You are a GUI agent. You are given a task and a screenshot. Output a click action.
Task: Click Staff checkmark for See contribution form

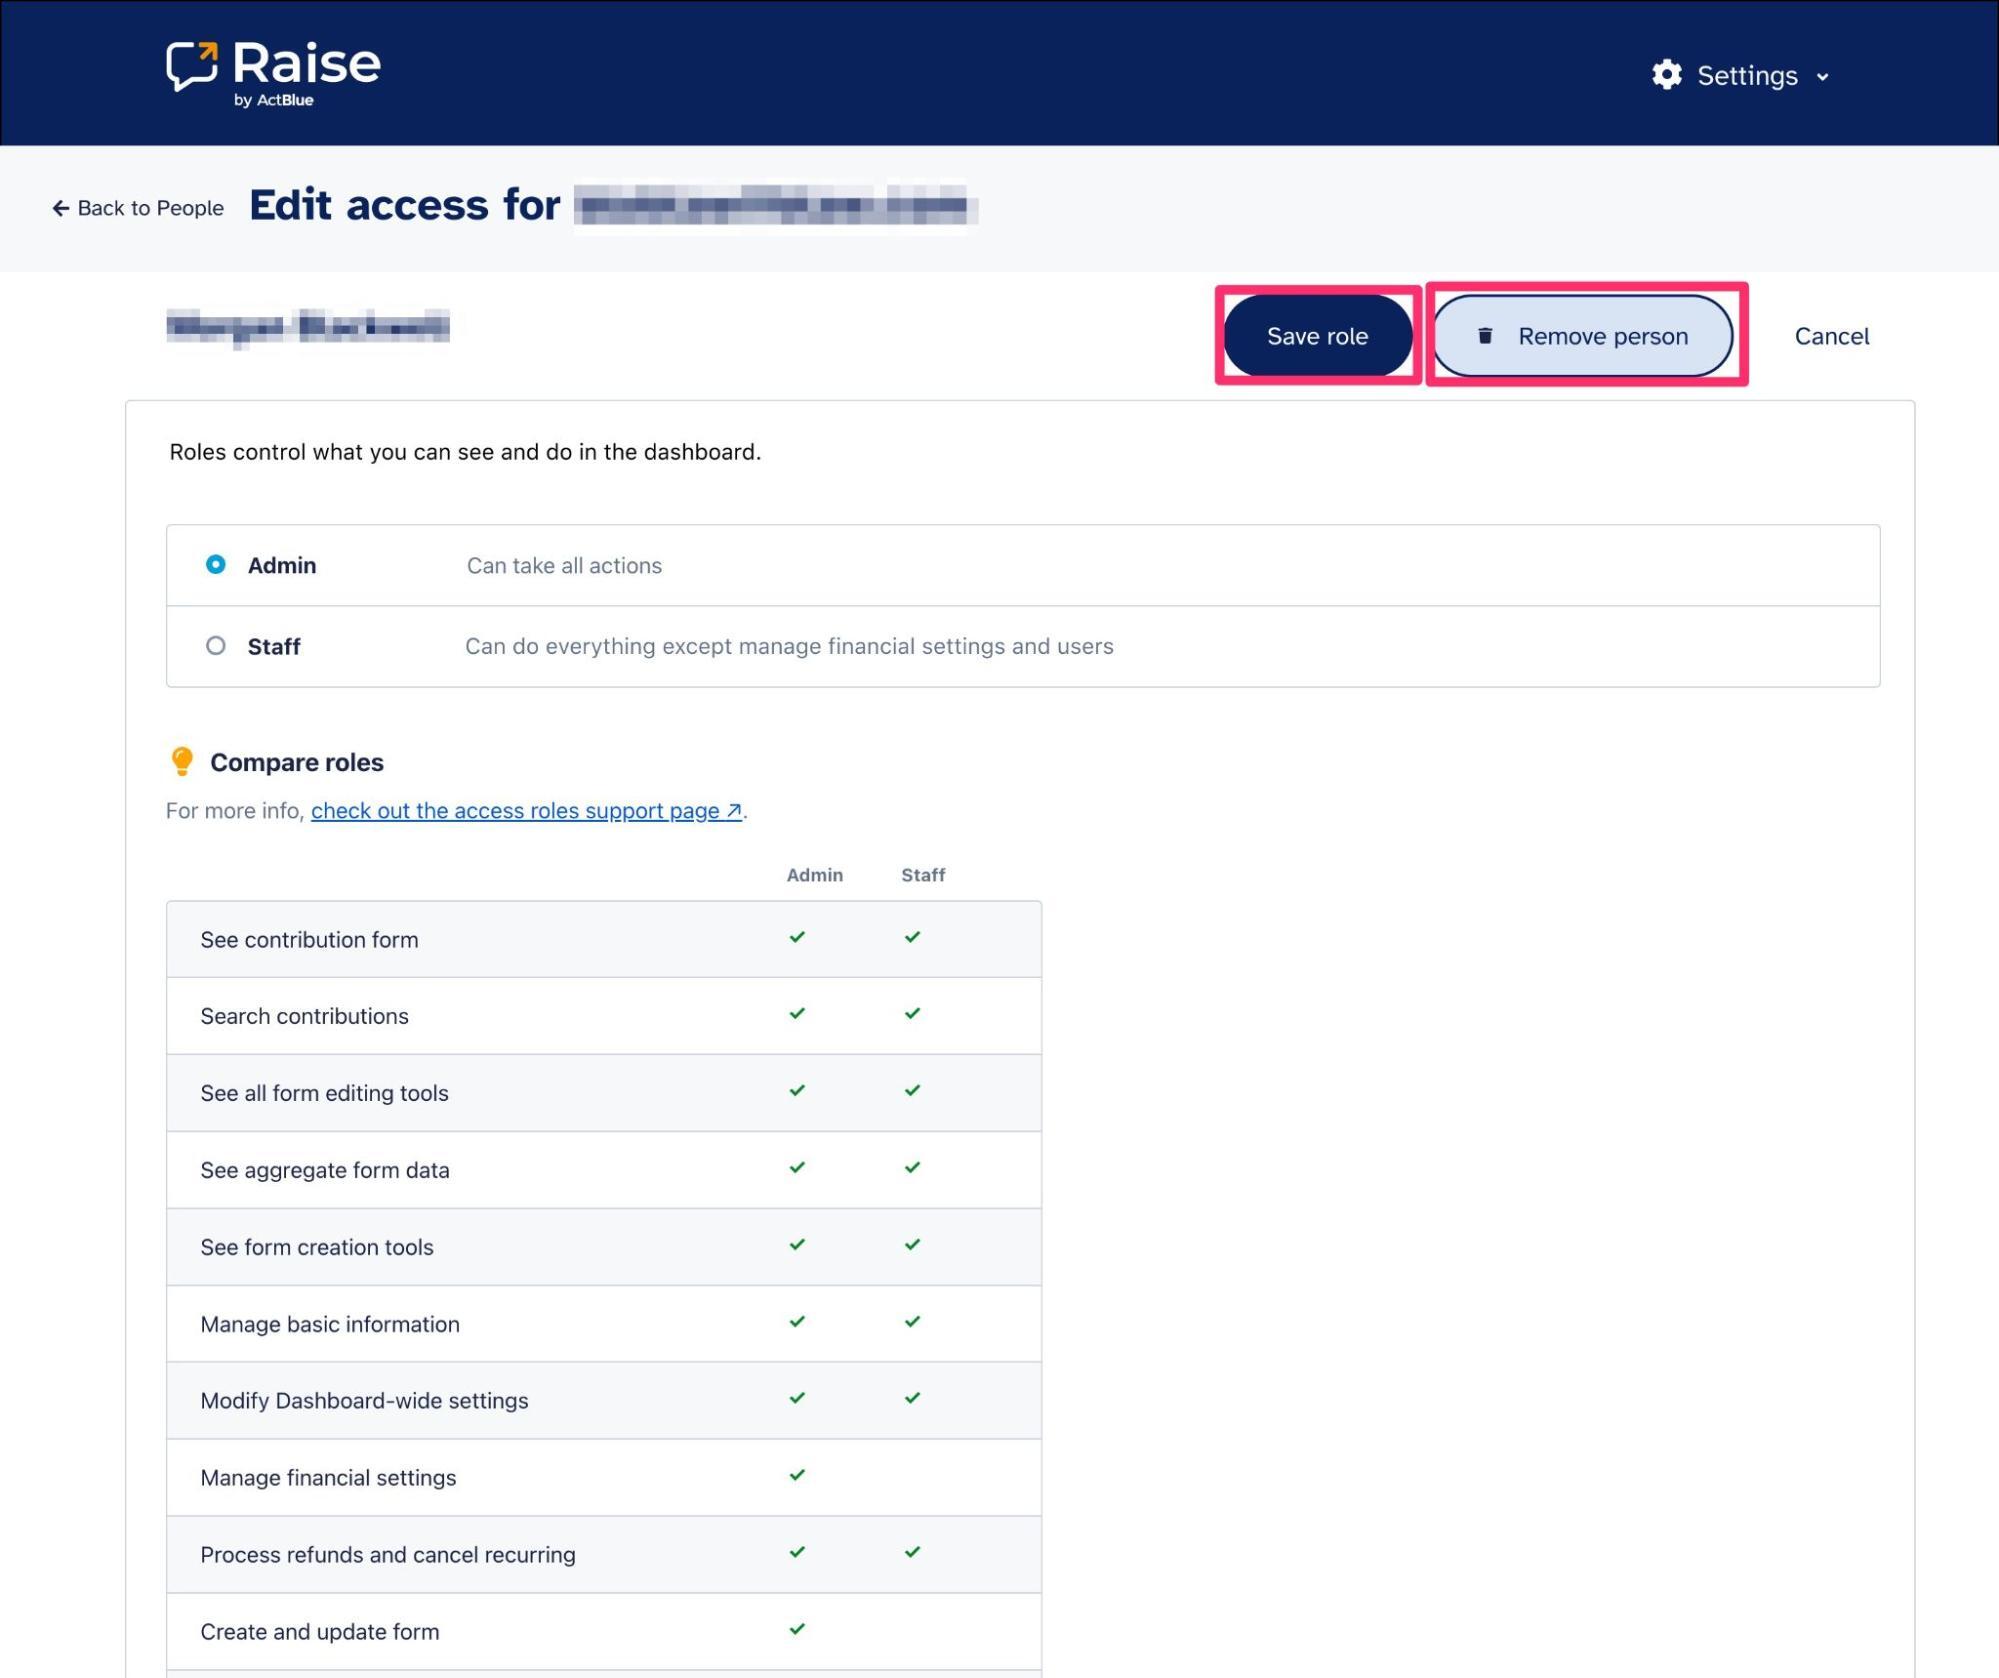tap(912, 937)
